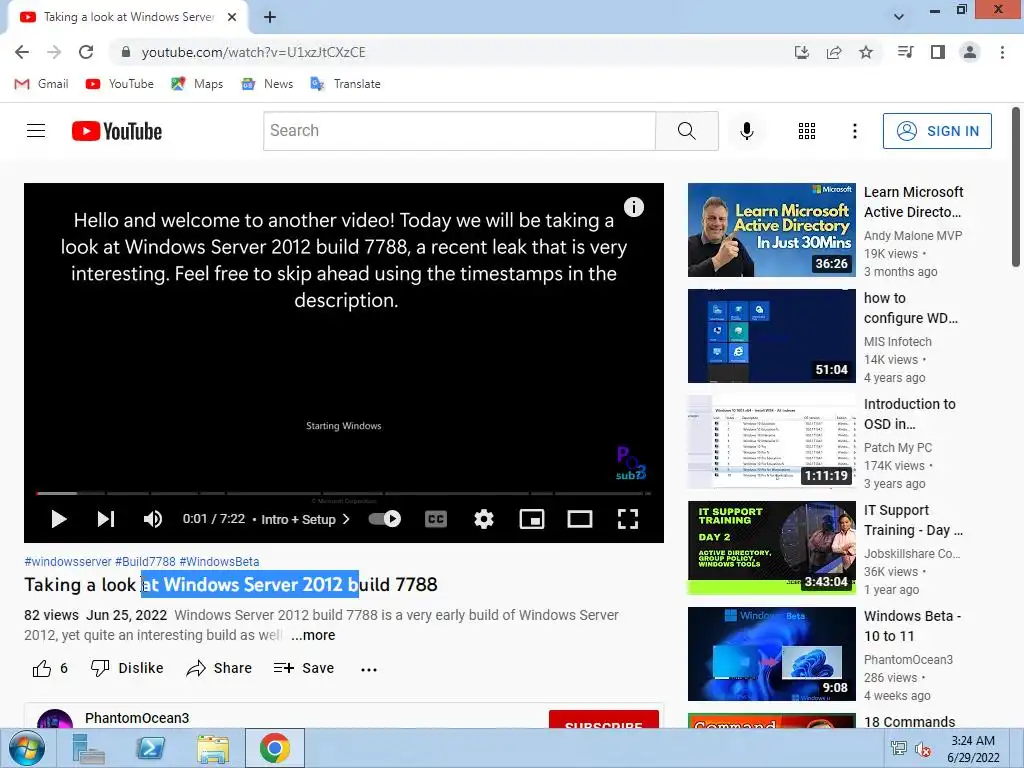Open YouTube settings three-dot menu
Viewport: 1024px width, 768px height.
854,131
